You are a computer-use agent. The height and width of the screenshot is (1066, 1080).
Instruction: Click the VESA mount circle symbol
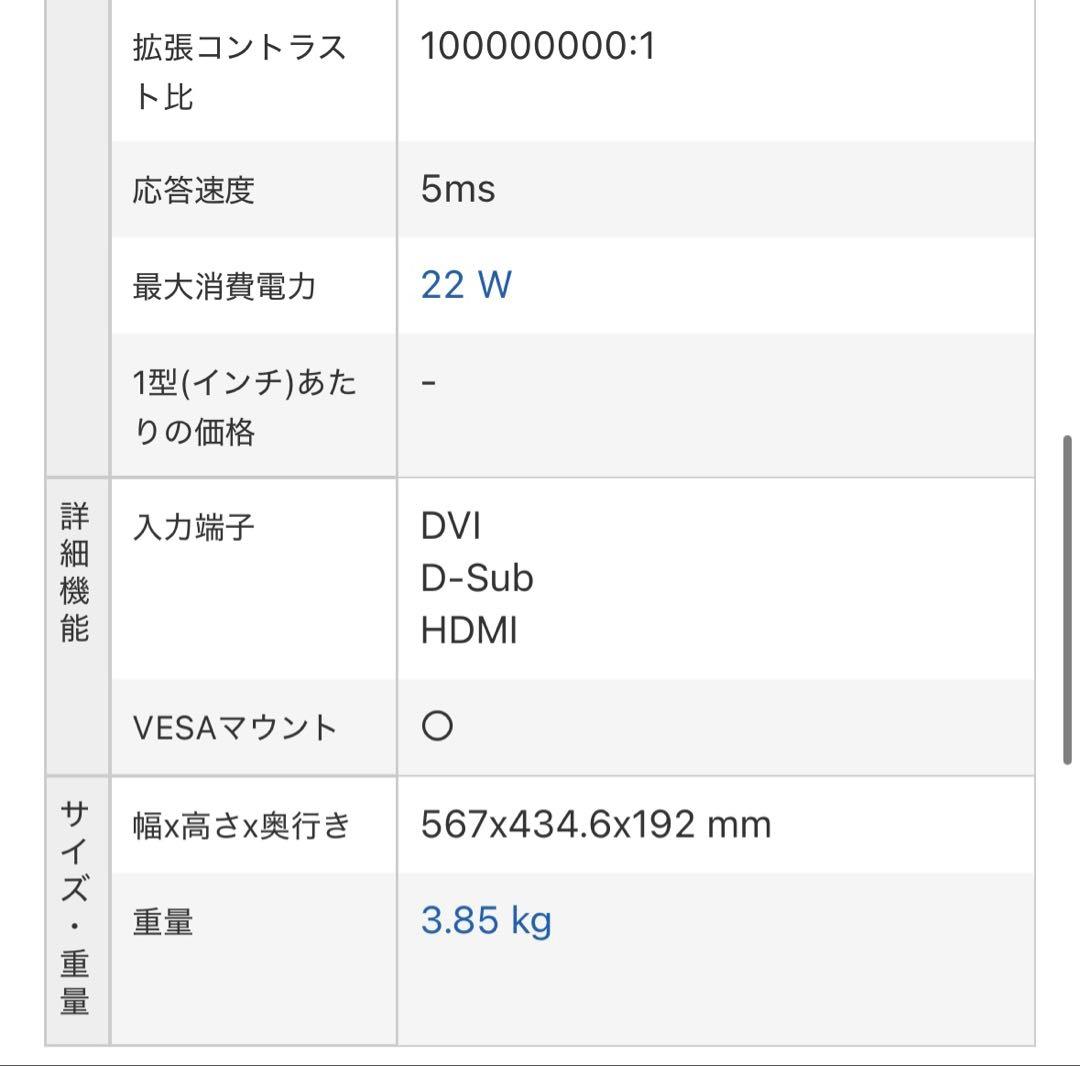point(438,726)
